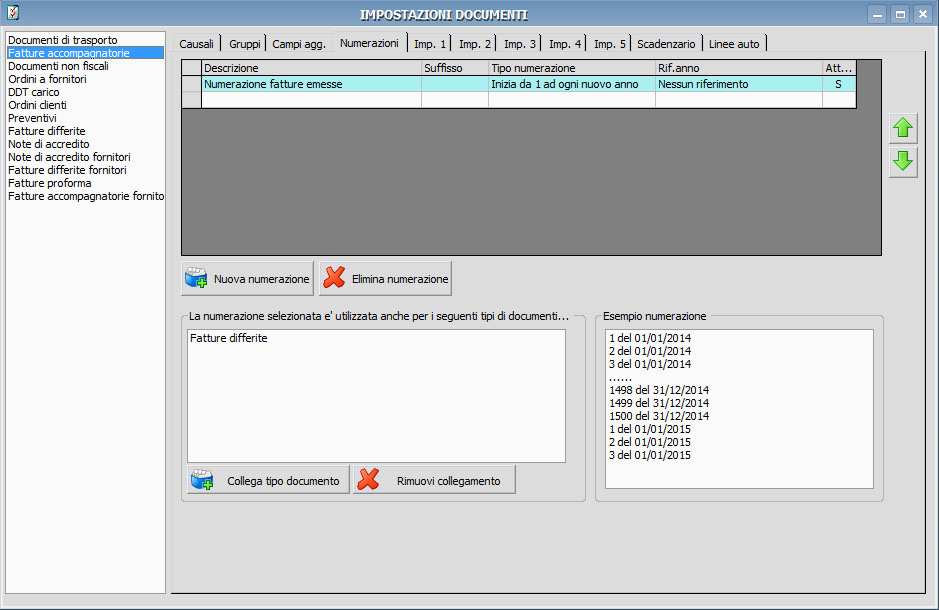This screenshot has height=610, width=939.
Task: Click Nessun riferimento cell
Action: 739,84
